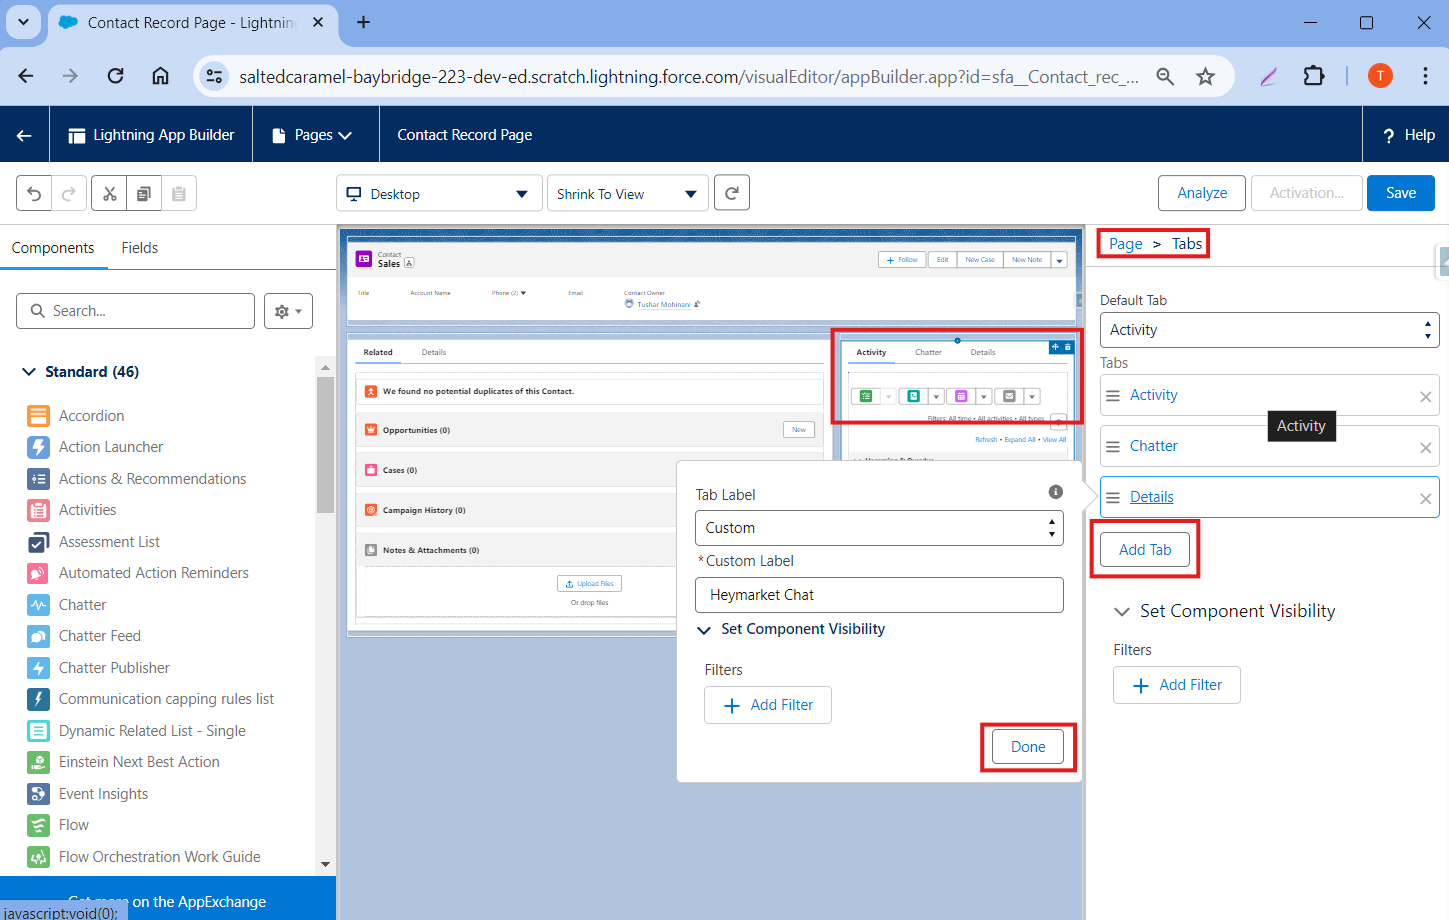Remove the Details tab with X
This screenshot has width=1449, height=920.
[1426, 499]
